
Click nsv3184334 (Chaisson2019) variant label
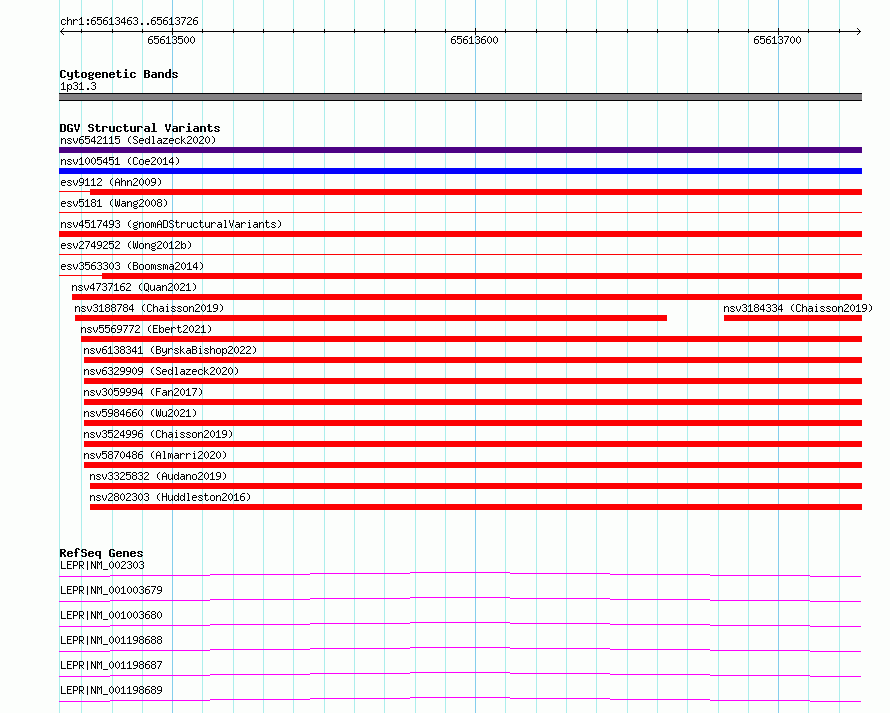coord(798,308)
